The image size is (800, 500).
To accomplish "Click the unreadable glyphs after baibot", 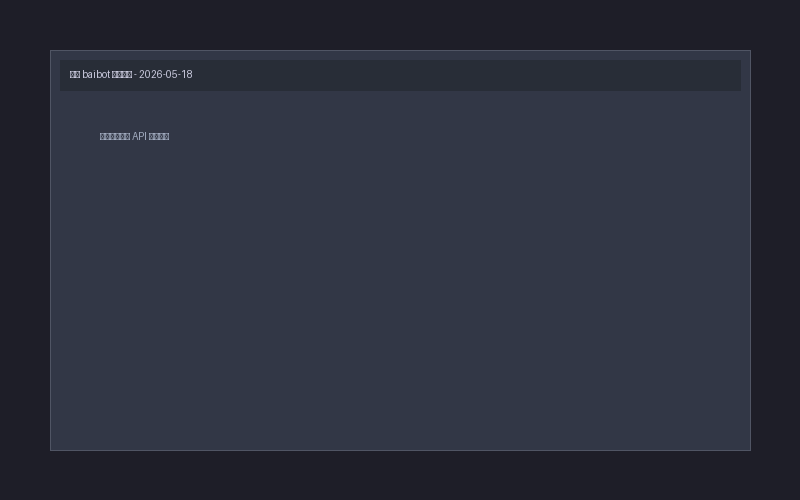I will click(122, 74).
